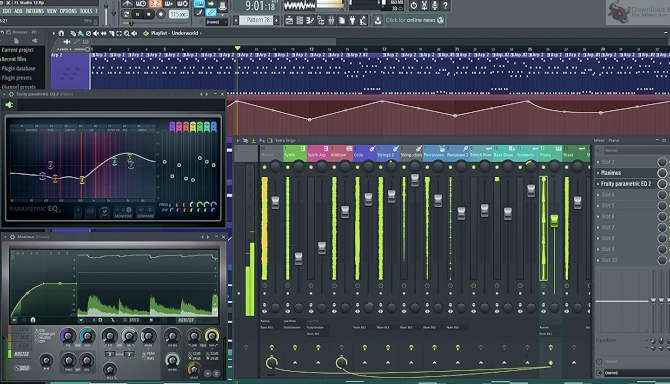Click the purple-ringed knob in Maximus
670x384 pixels.
coord(68,336)
